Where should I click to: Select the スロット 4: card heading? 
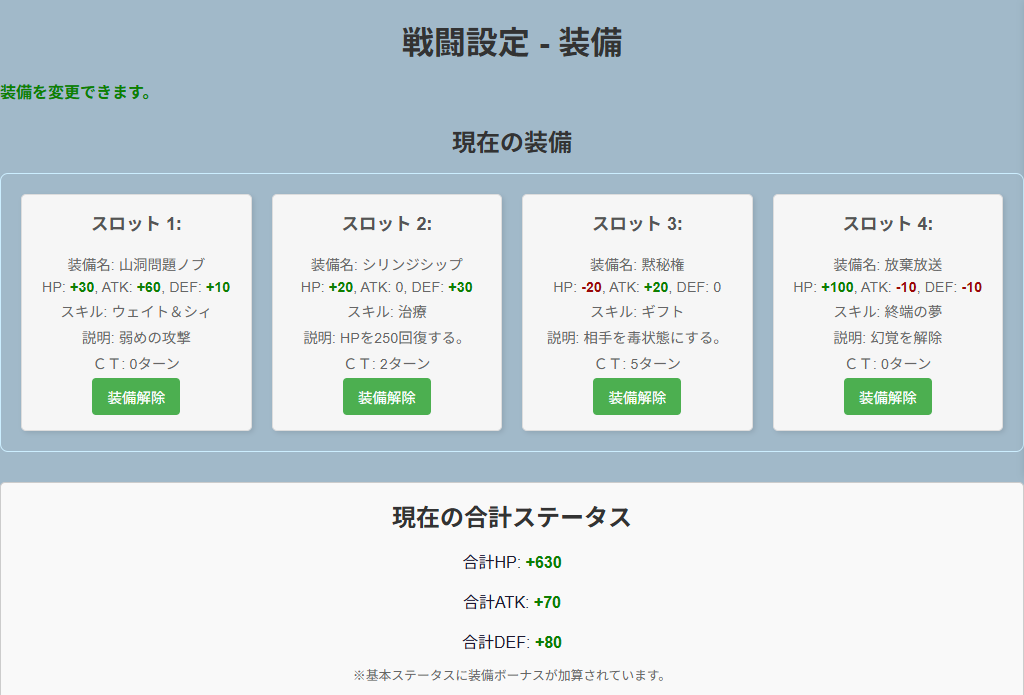click(x=887, y=224)
